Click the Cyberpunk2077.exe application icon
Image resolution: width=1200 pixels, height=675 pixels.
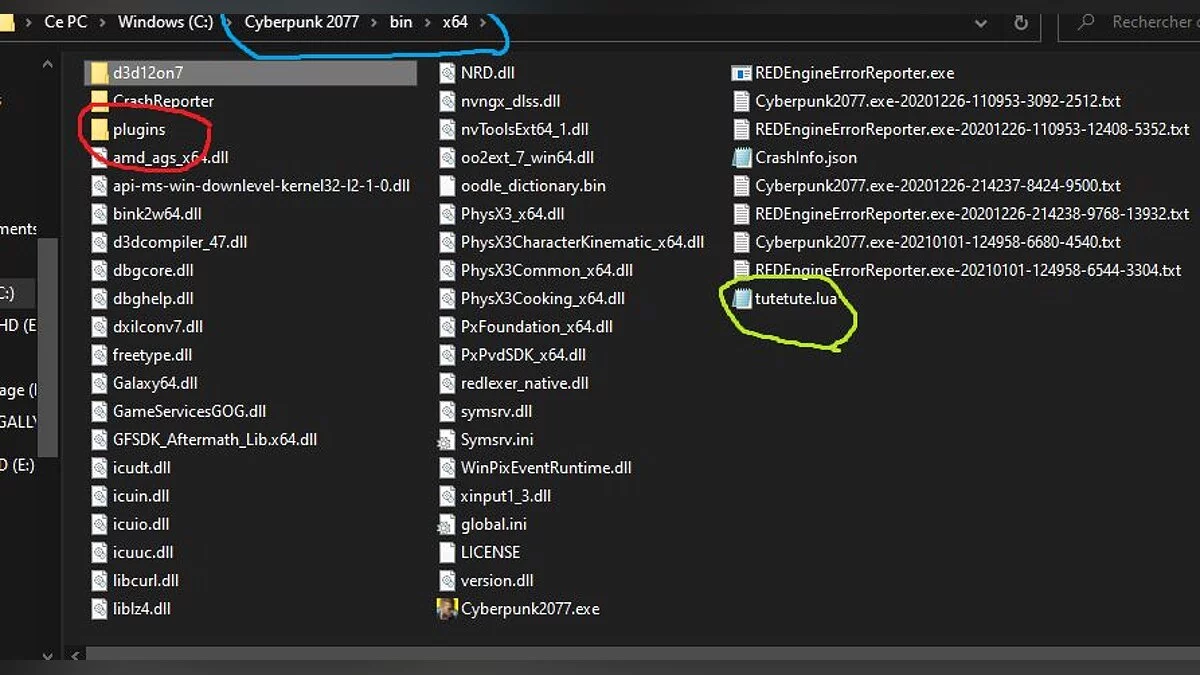447,608
